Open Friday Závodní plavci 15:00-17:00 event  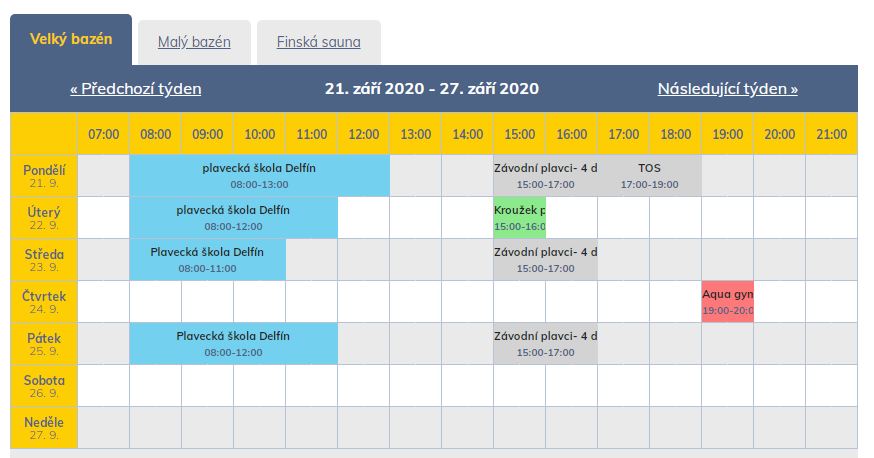pyautogui.click(x=545, y=344)
